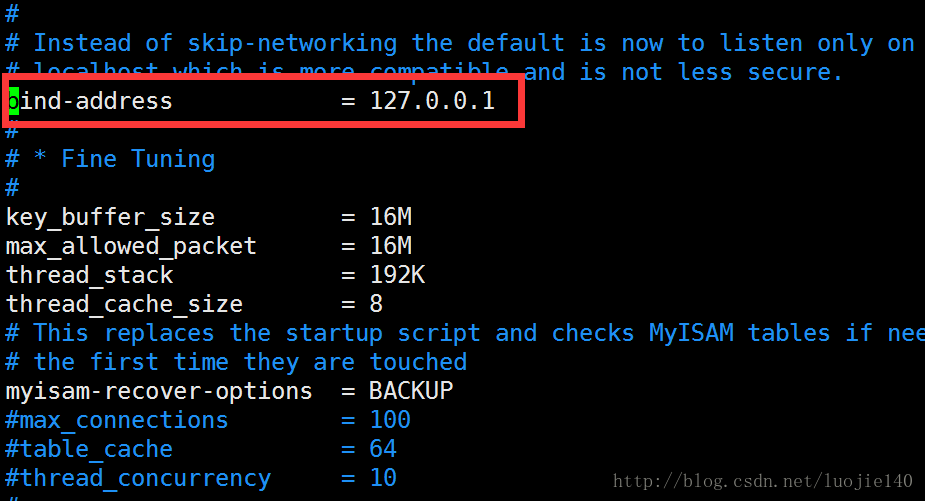925x501 pixels.
Task: Select the Fine Tuning comment heading
Action: pos(138,159)
